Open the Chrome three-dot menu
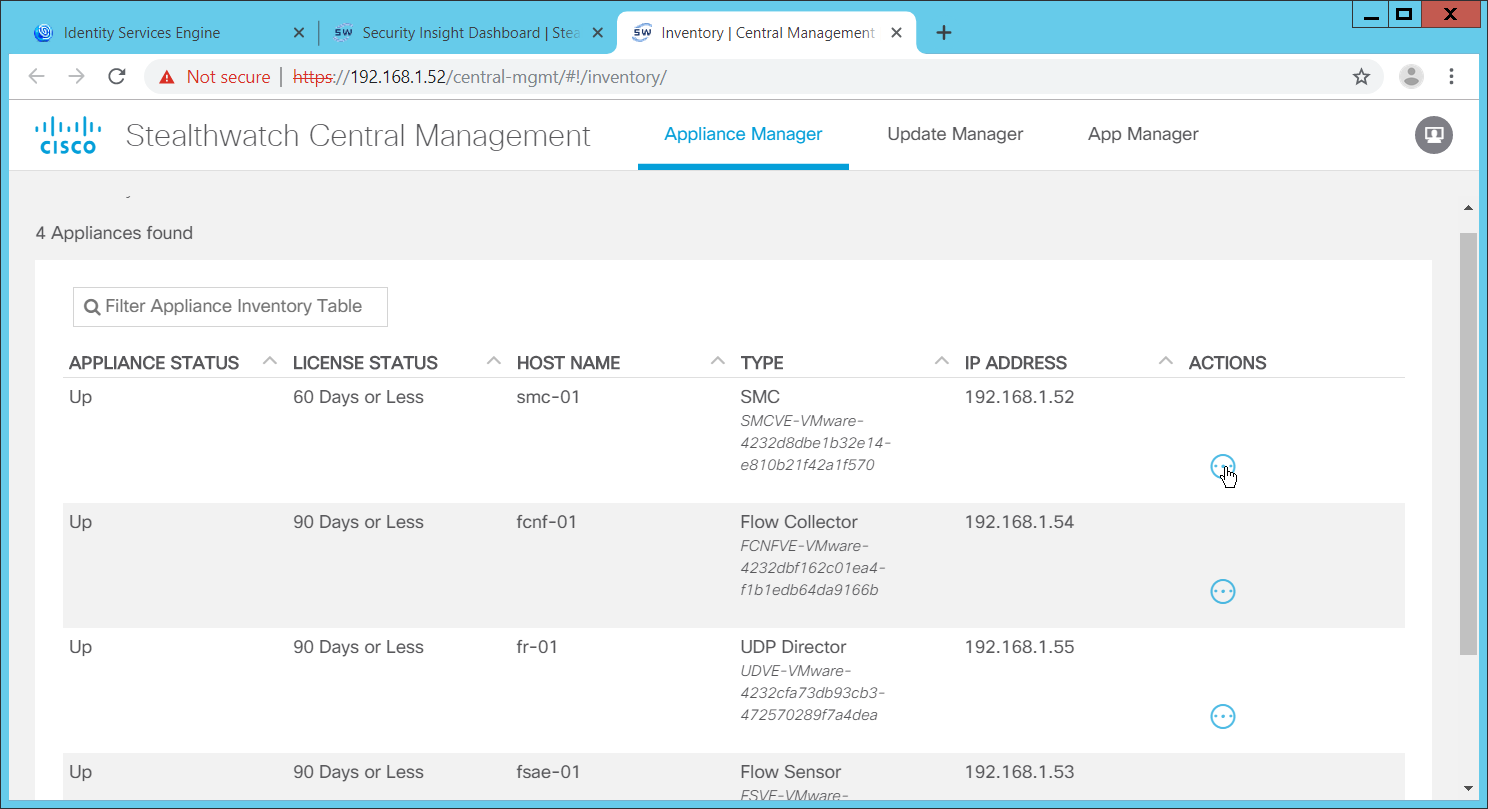The width and height of the screenshot is (1488, 809). [x=1451, y=77]
